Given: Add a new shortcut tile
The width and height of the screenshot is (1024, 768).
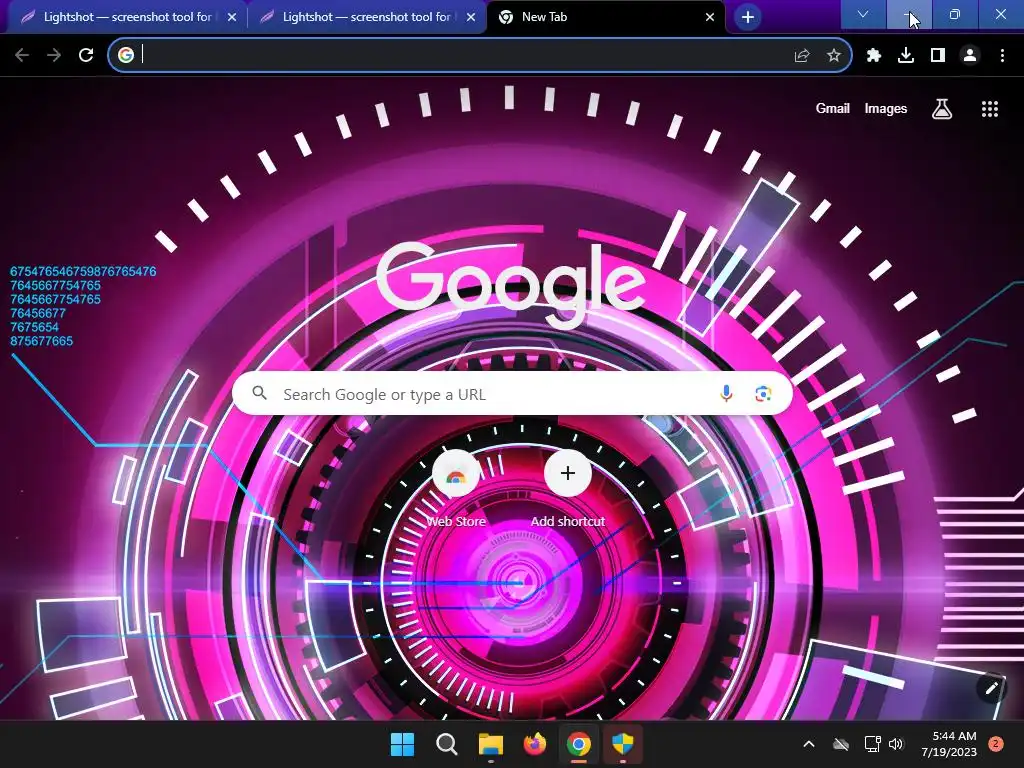Looking at the screenshot, I should (568, 488).
